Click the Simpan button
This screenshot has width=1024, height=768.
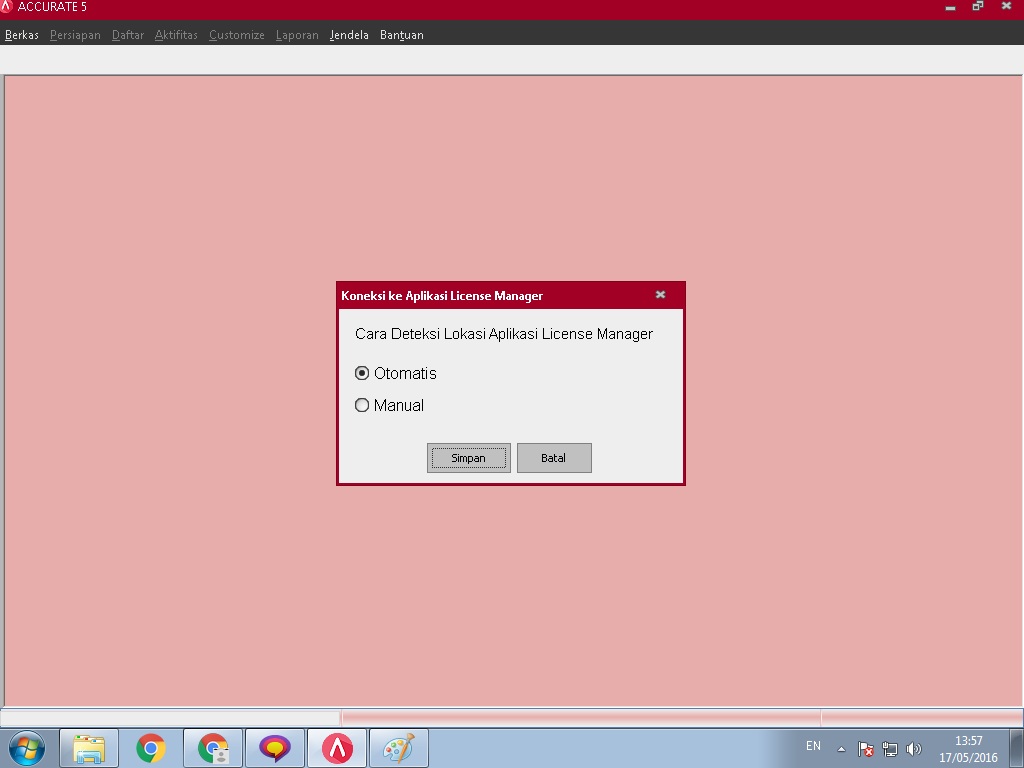click(468, 458)
